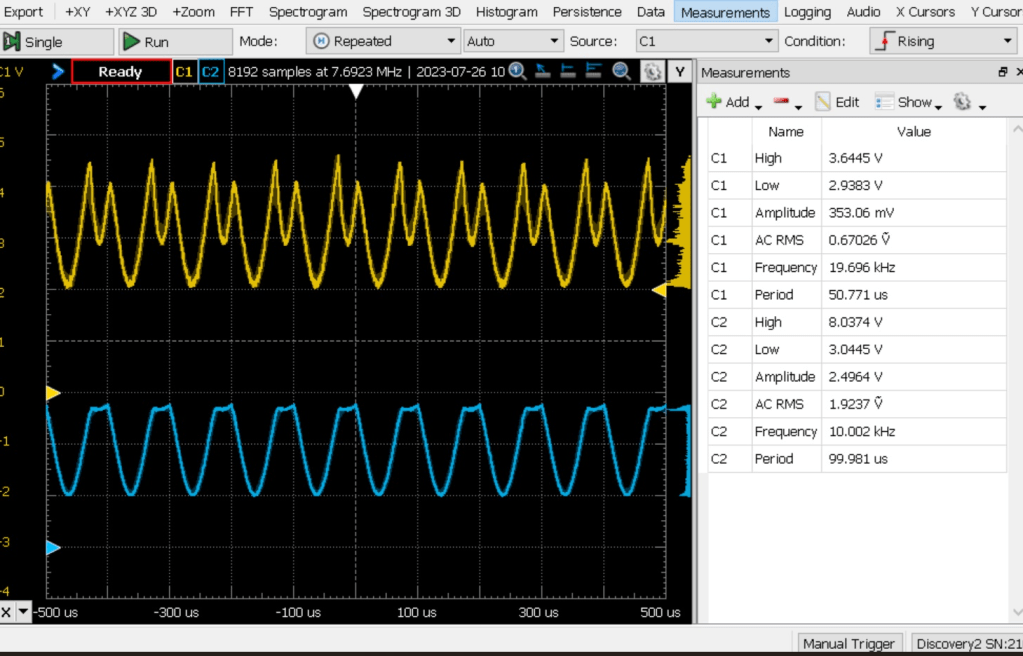The height and width of the screenshot is (656, 1023).
Task: Click the green Add measurement plus icon
Action: point(714,102)
